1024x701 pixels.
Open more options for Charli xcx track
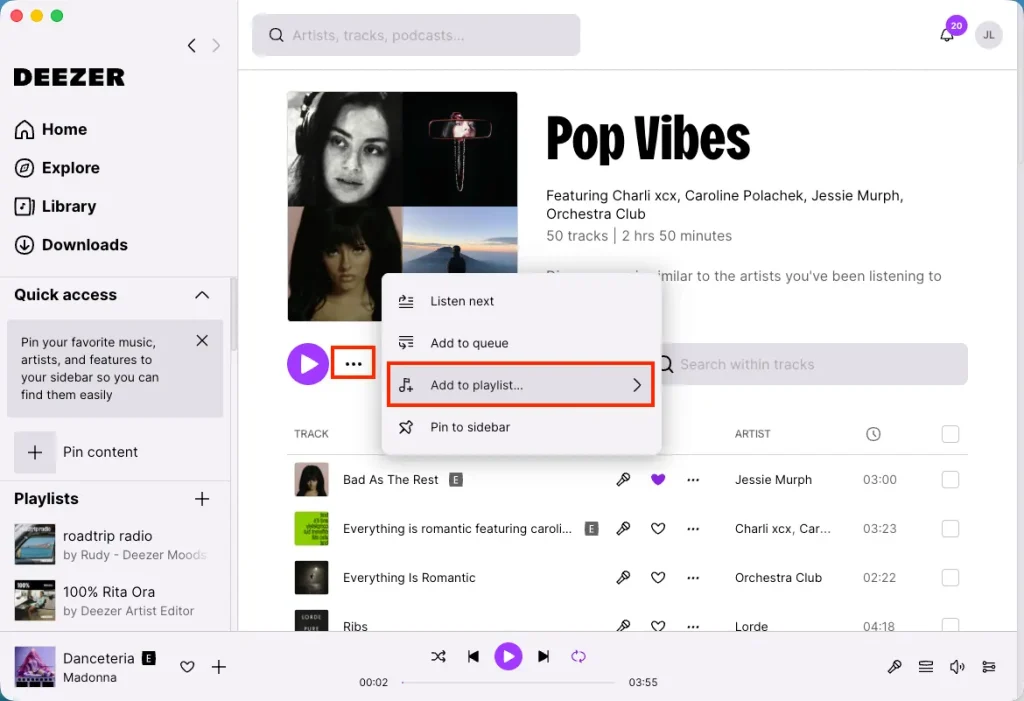point(693,529)
